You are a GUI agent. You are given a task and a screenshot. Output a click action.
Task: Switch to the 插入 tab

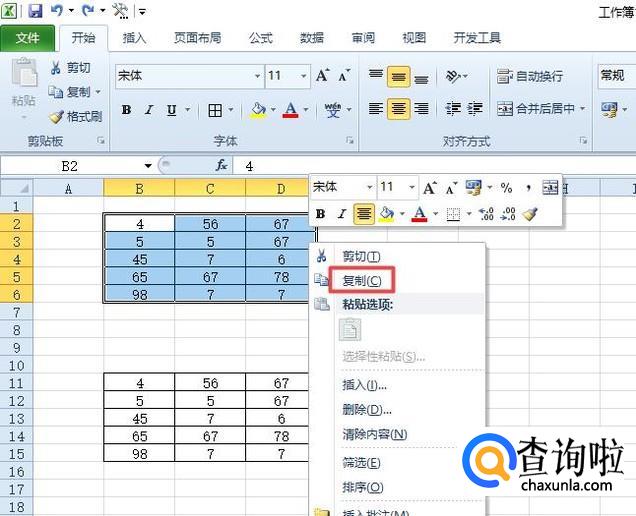[x=134, y=38]
